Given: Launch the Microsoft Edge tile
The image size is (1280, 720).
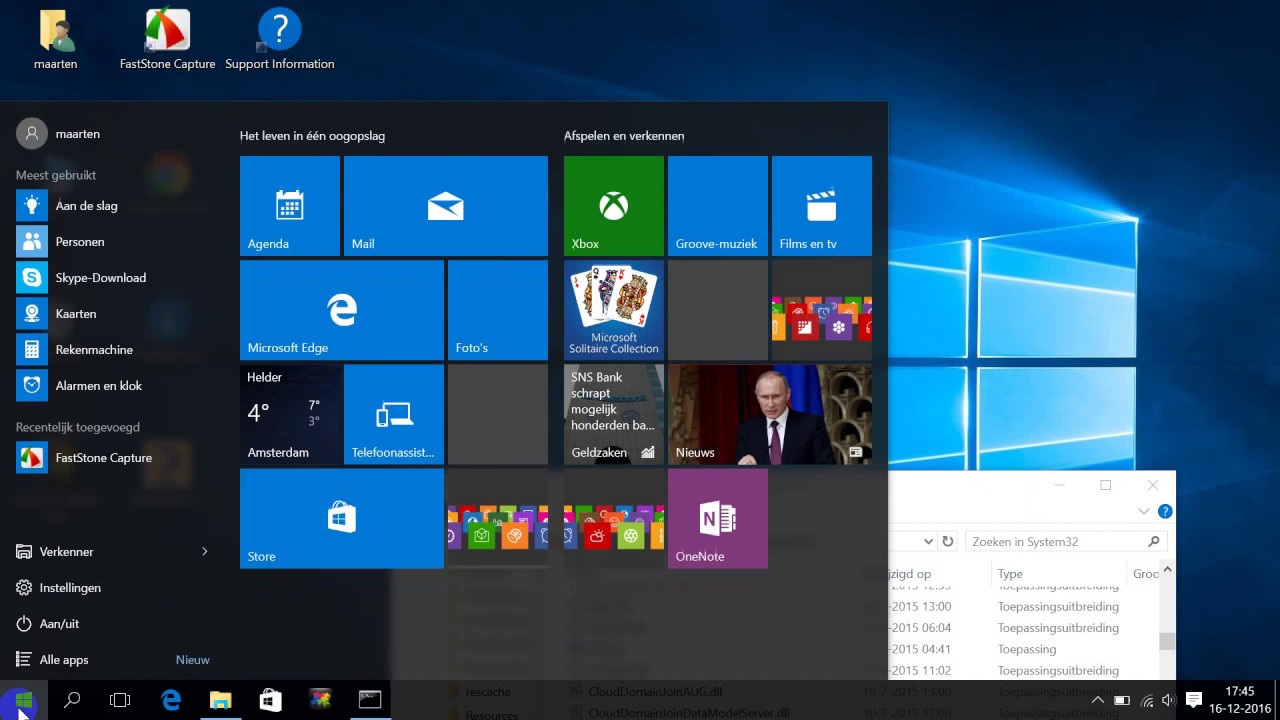Looking at the screenshot, I should coord(342,310).
